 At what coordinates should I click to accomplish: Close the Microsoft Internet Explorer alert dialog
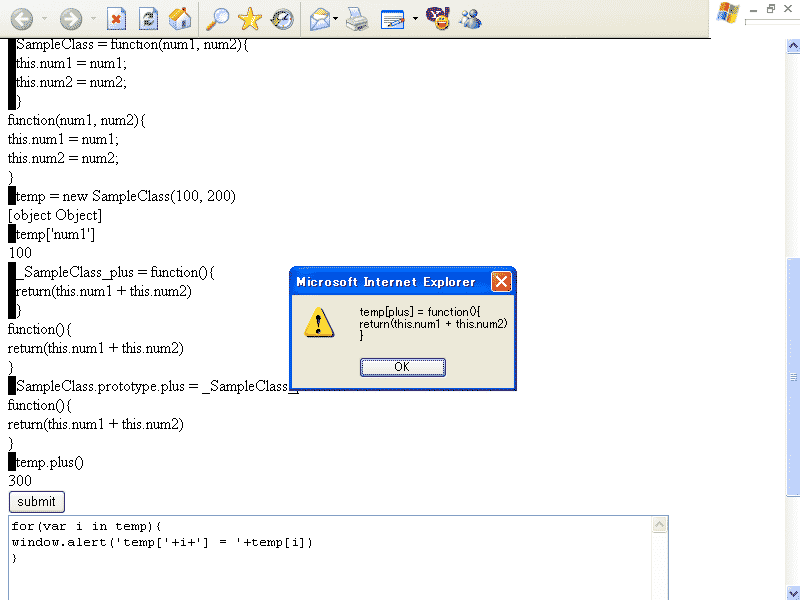point(501,282)
